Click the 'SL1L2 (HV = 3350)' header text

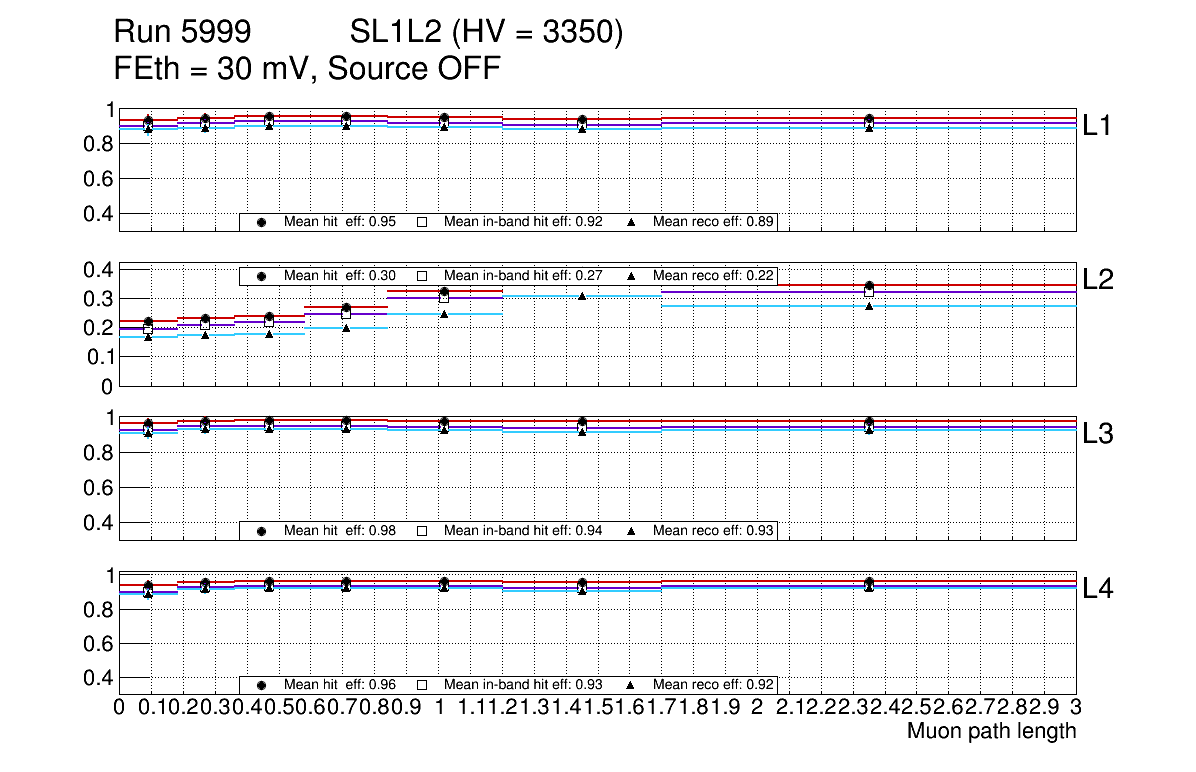[486, 33]
